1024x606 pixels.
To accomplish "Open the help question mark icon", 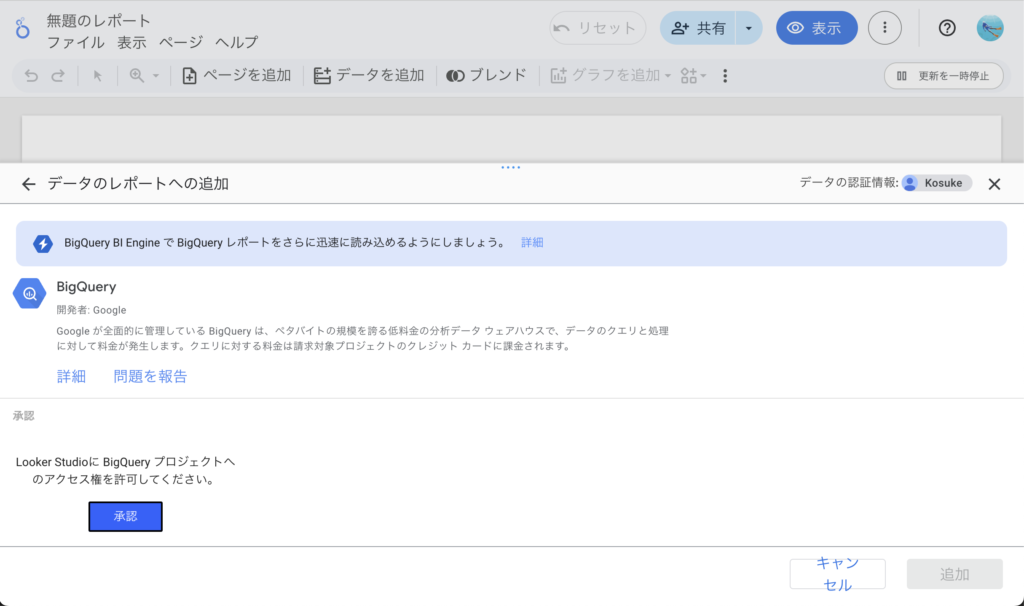I will click(x=946, y=28).
